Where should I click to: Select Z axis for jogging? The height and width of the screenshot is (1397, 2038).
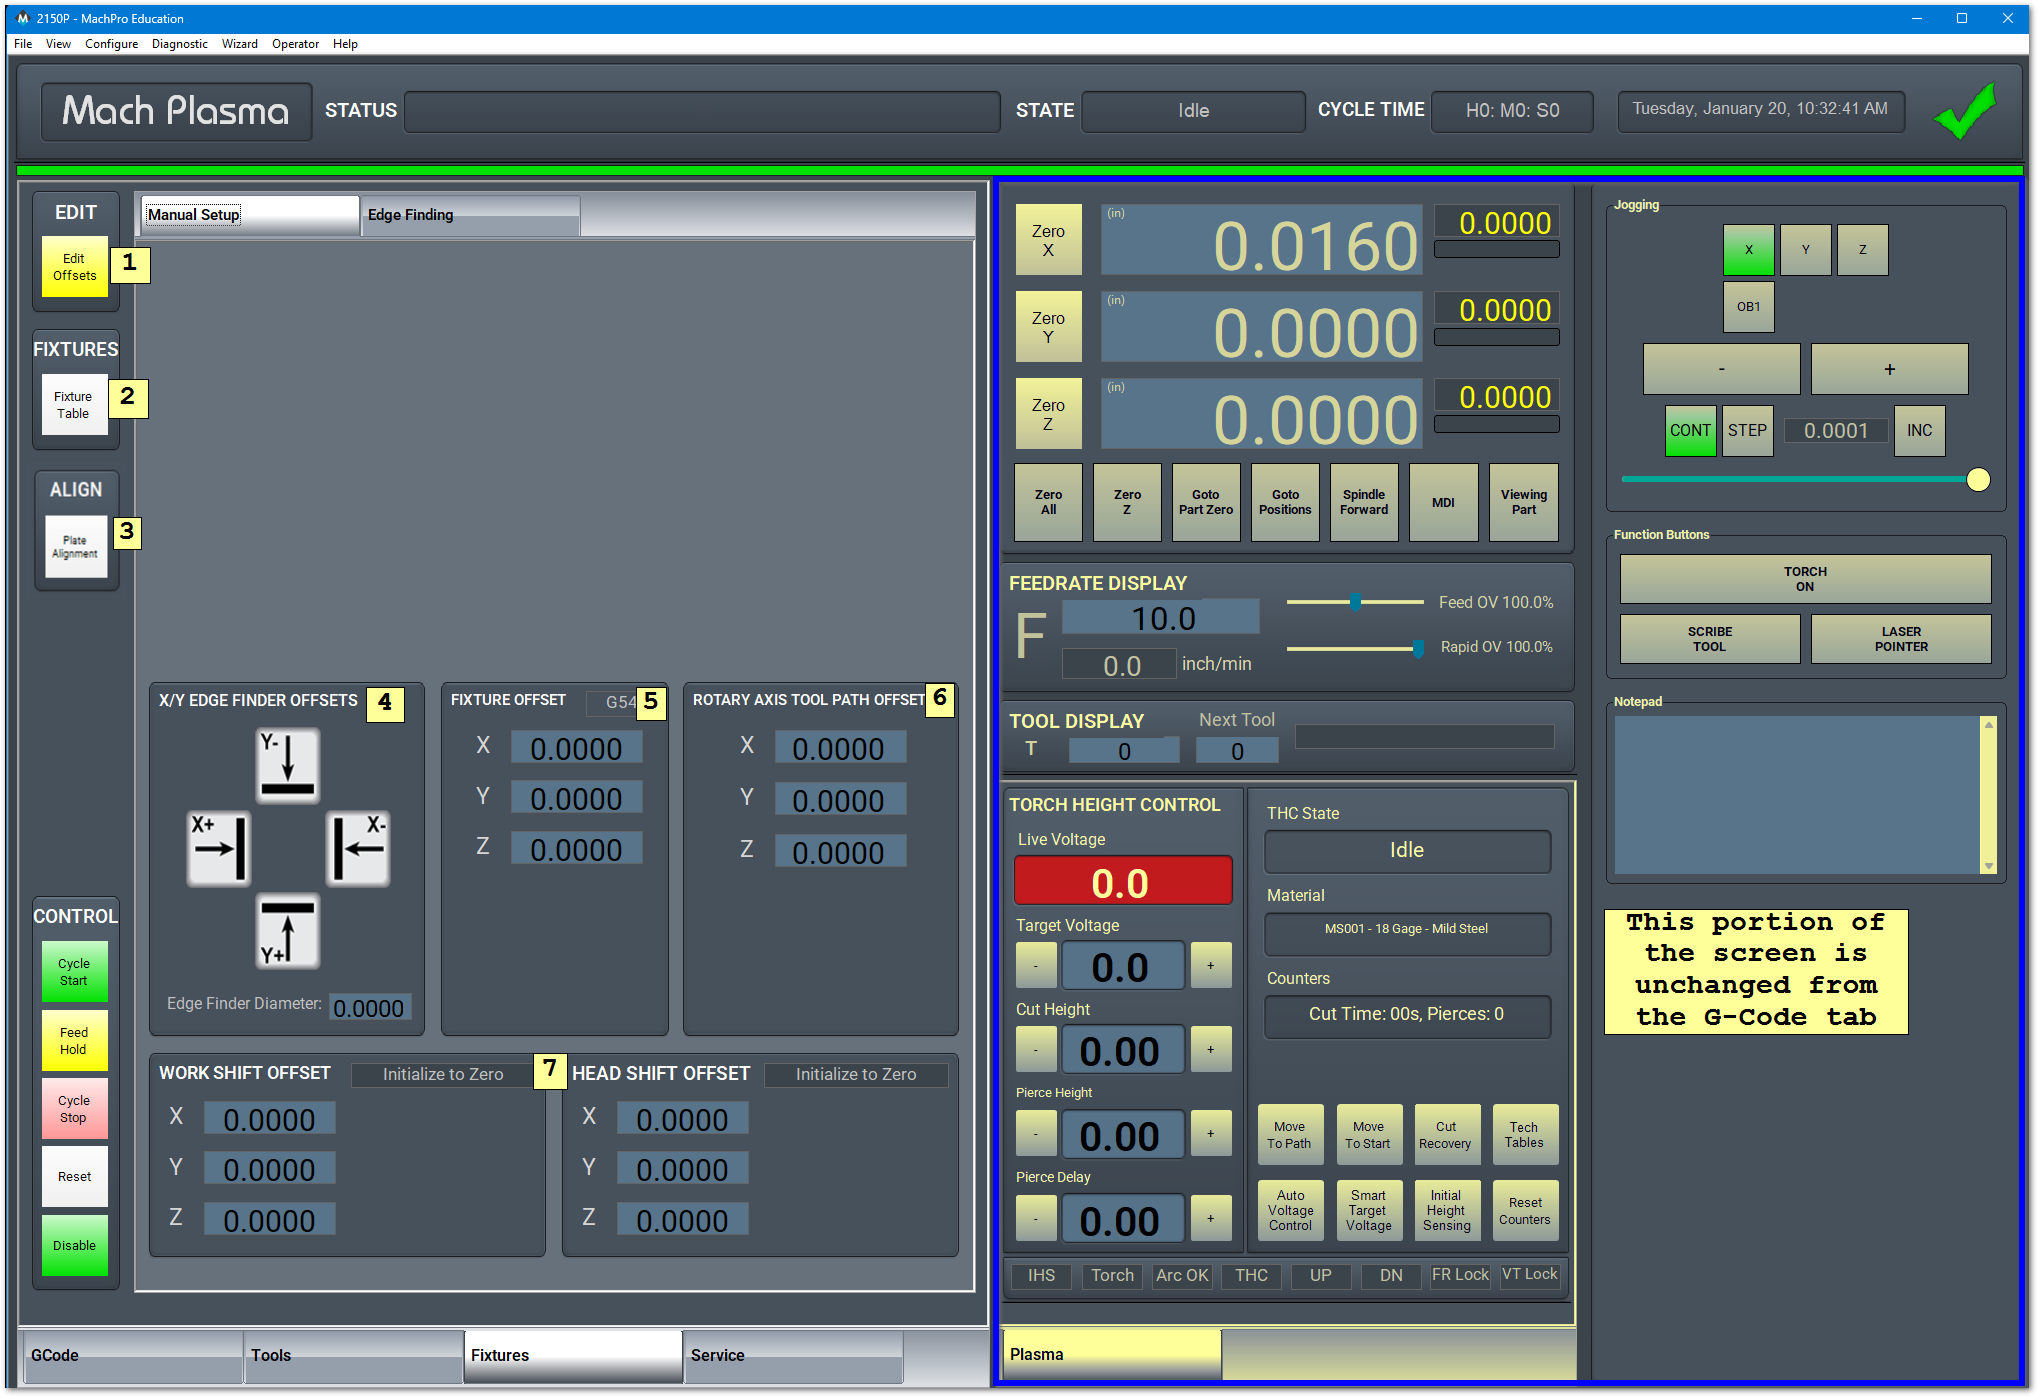1862,250
